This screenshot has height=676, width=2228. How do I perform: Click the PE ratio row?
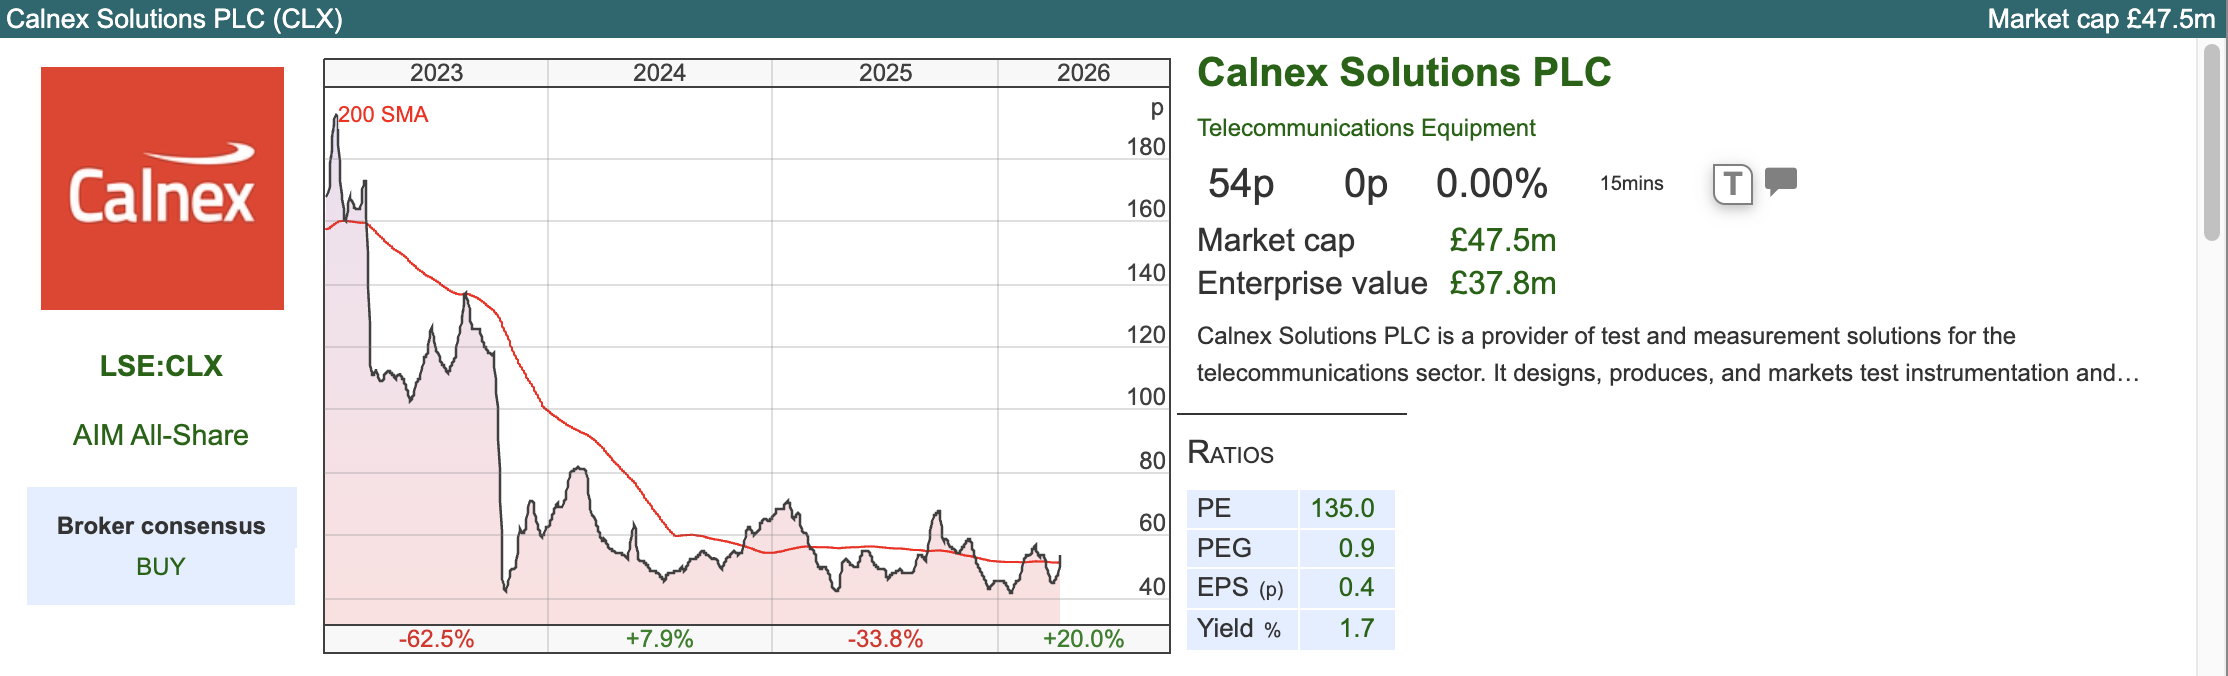click(1290, 508)
